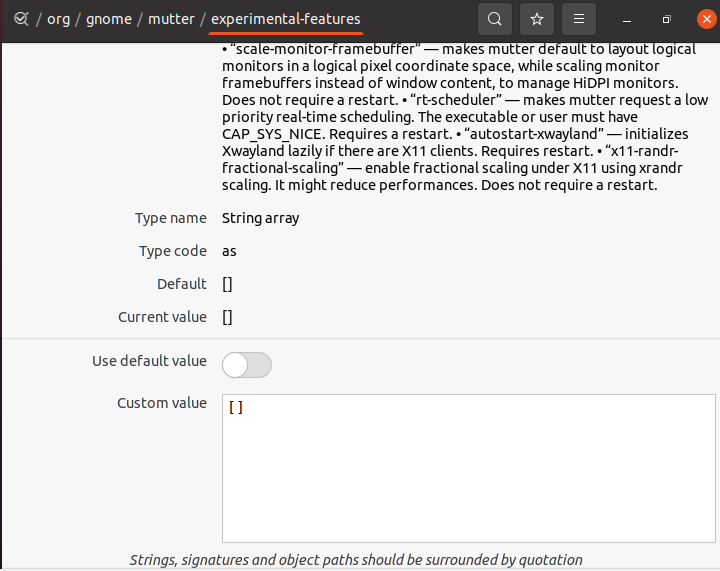The image size is (720, 571).
Task: Click the Type code value as
Action: coord(229,251)
